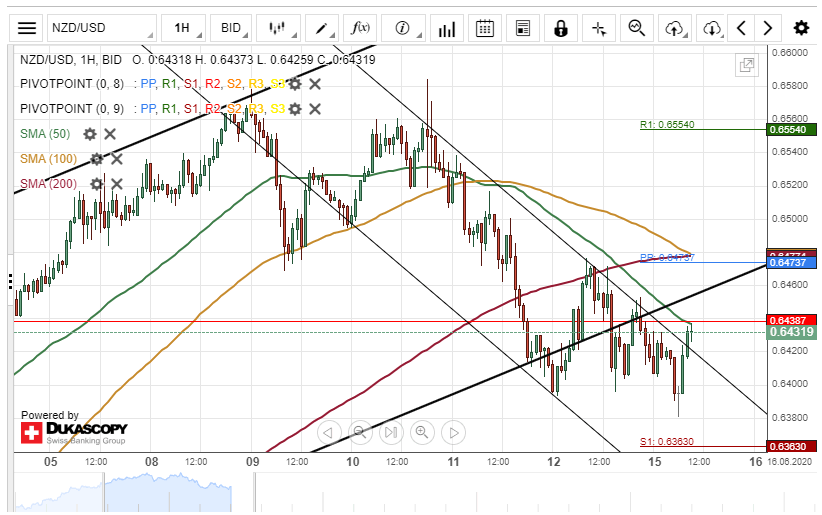Screen dimensions: 822x515
Task: Toggle the padlock lock icon
Action: click(561, 28)
